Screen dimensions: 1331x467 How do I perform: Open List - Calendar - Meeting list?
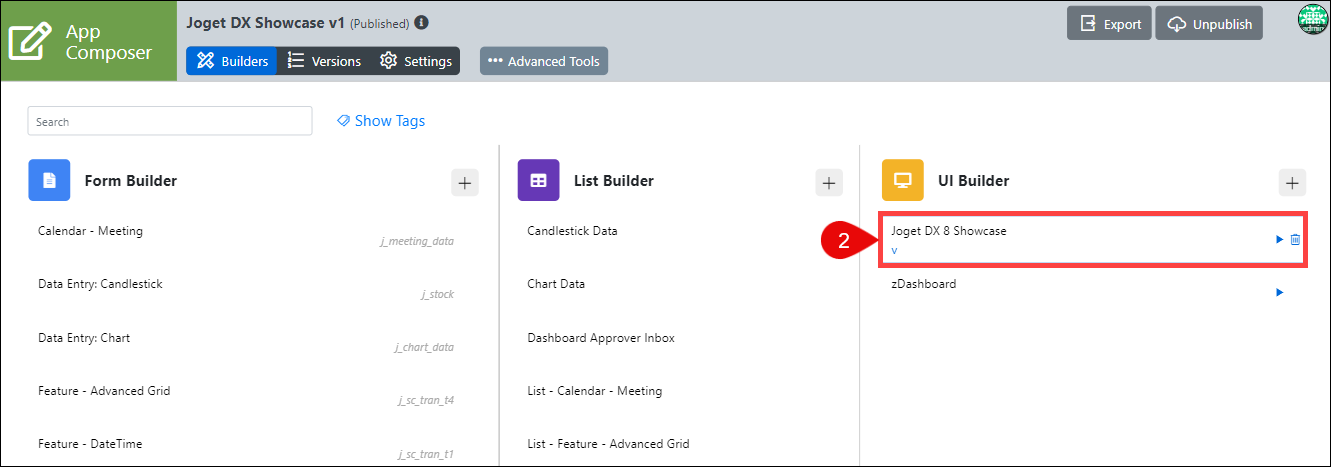pos(595,391)
